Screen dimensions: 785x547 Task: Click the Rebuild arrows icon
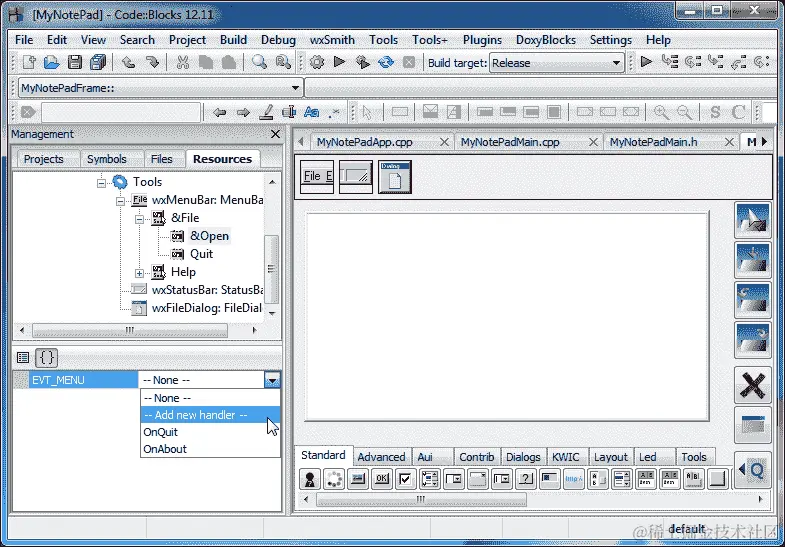[386, 63]
